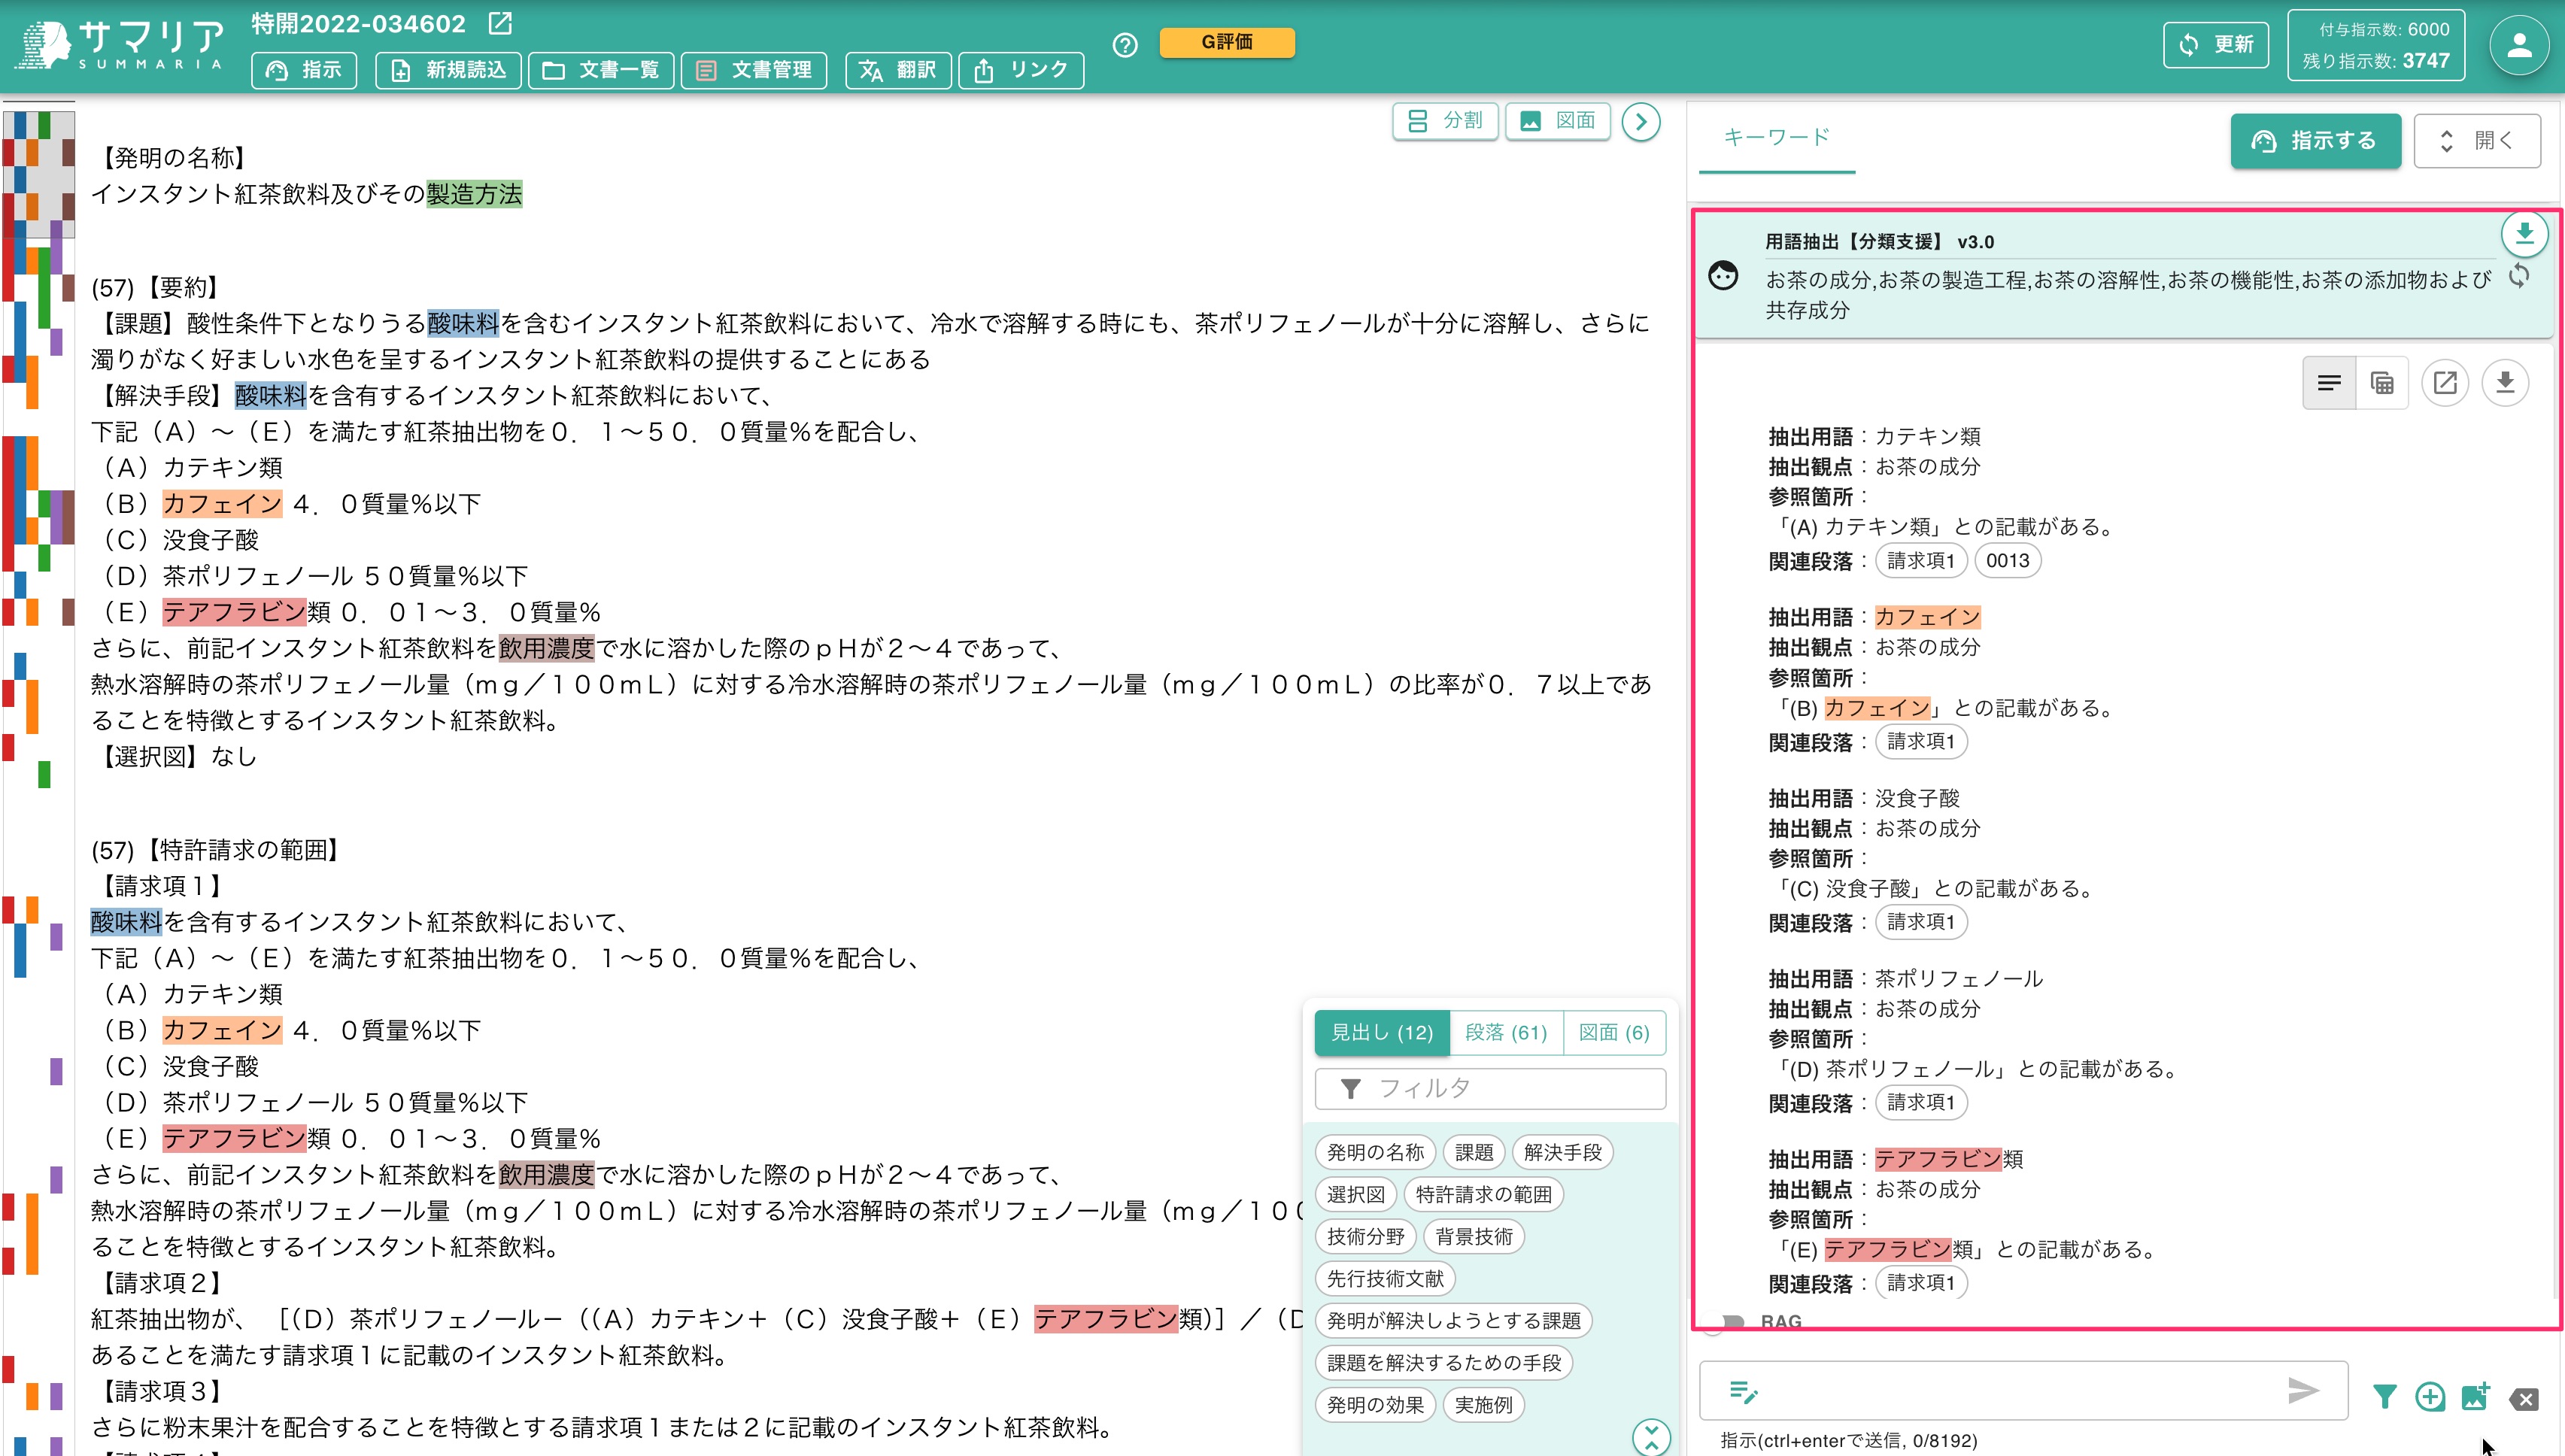
Task: Open external link icon beside 特開2022-034602
Action: 500,23
